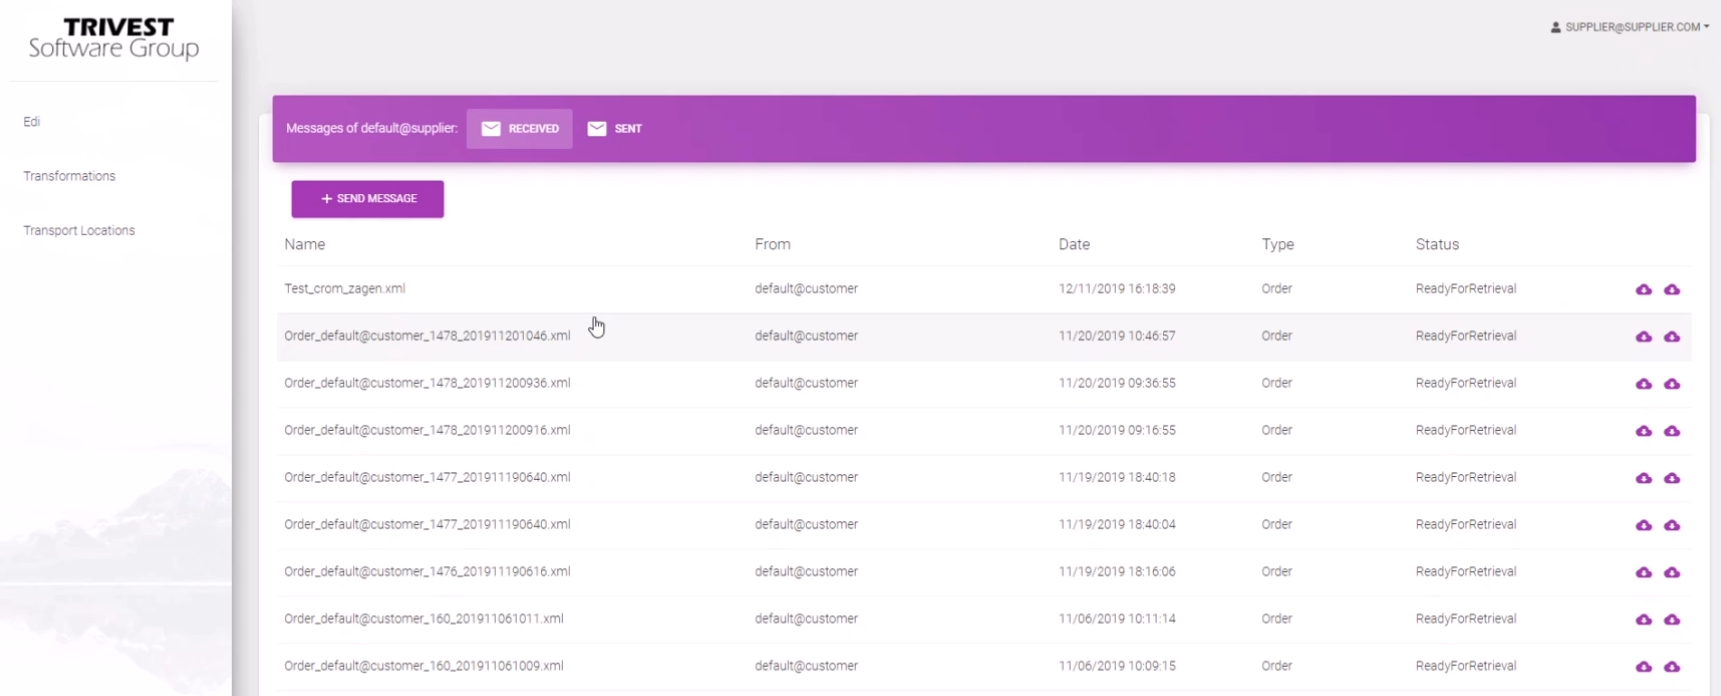Image resolution: width=1721 pixels, height=696 pixels.
Task: Click left cloud icon in 1476_201911190616.xml row
Action: pyautogui.click(x=1643, y=572)
